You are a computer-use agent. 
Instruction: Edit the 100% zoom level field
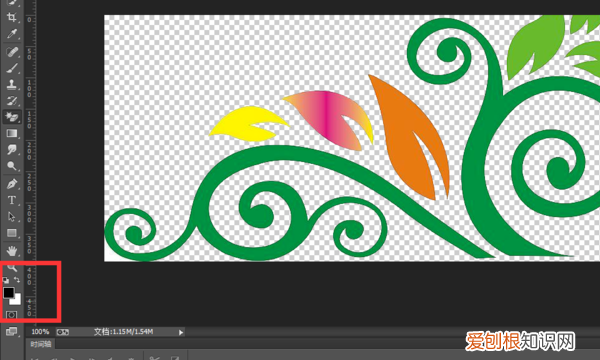tap(40, 332)
